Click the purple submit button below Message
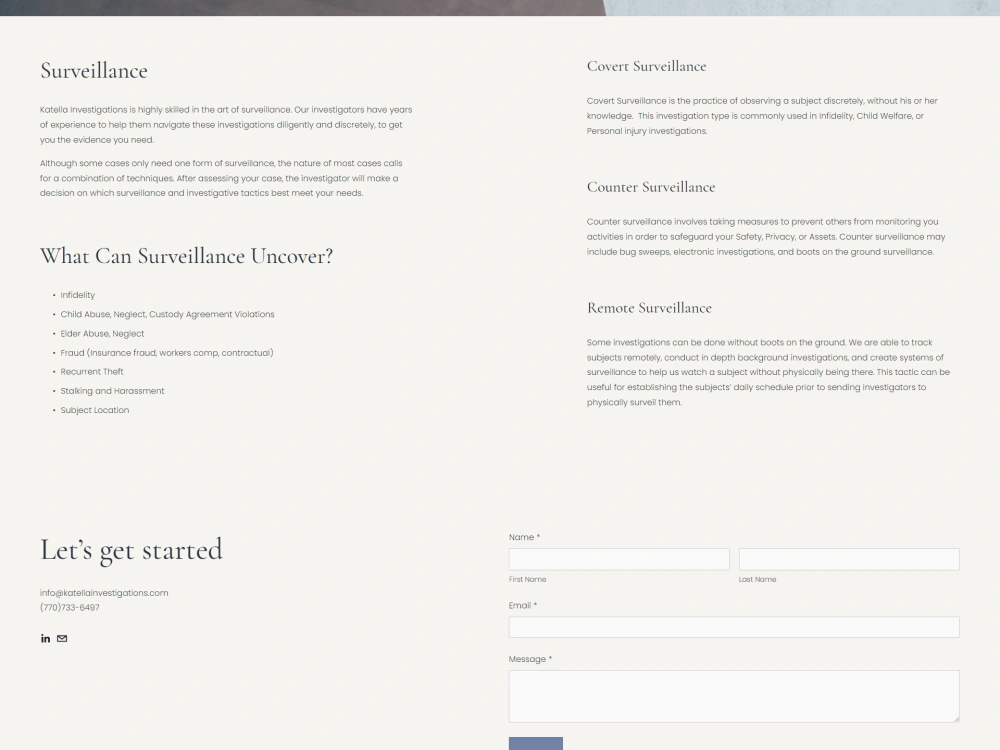Image resolution: width=1000 pixels, height=750 pixels. [x=536, y=744]
